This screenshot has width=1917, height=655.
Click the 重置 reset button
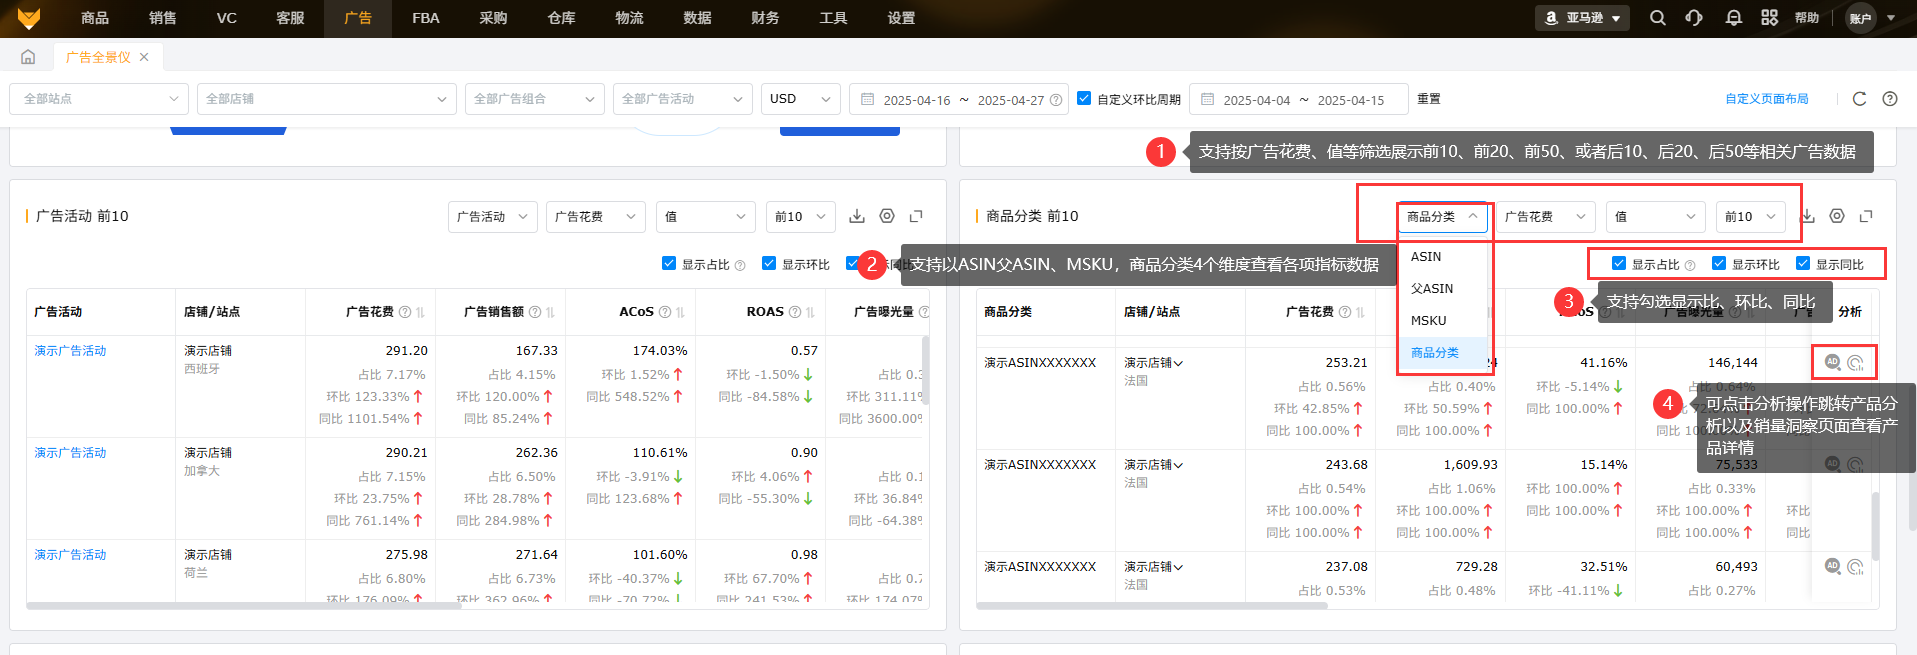tap(1429, 99)
